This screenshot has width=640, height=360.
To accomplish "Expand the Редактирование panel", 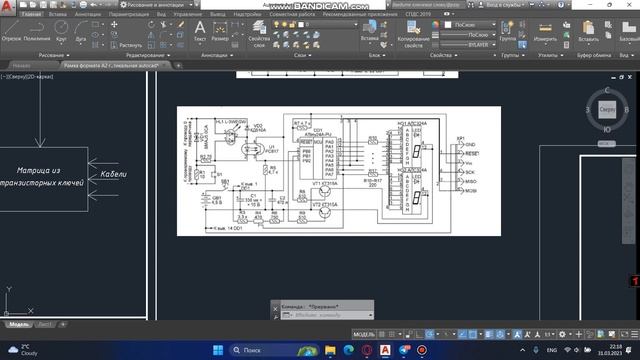I will pyautogui.click(x=148, y=55).
